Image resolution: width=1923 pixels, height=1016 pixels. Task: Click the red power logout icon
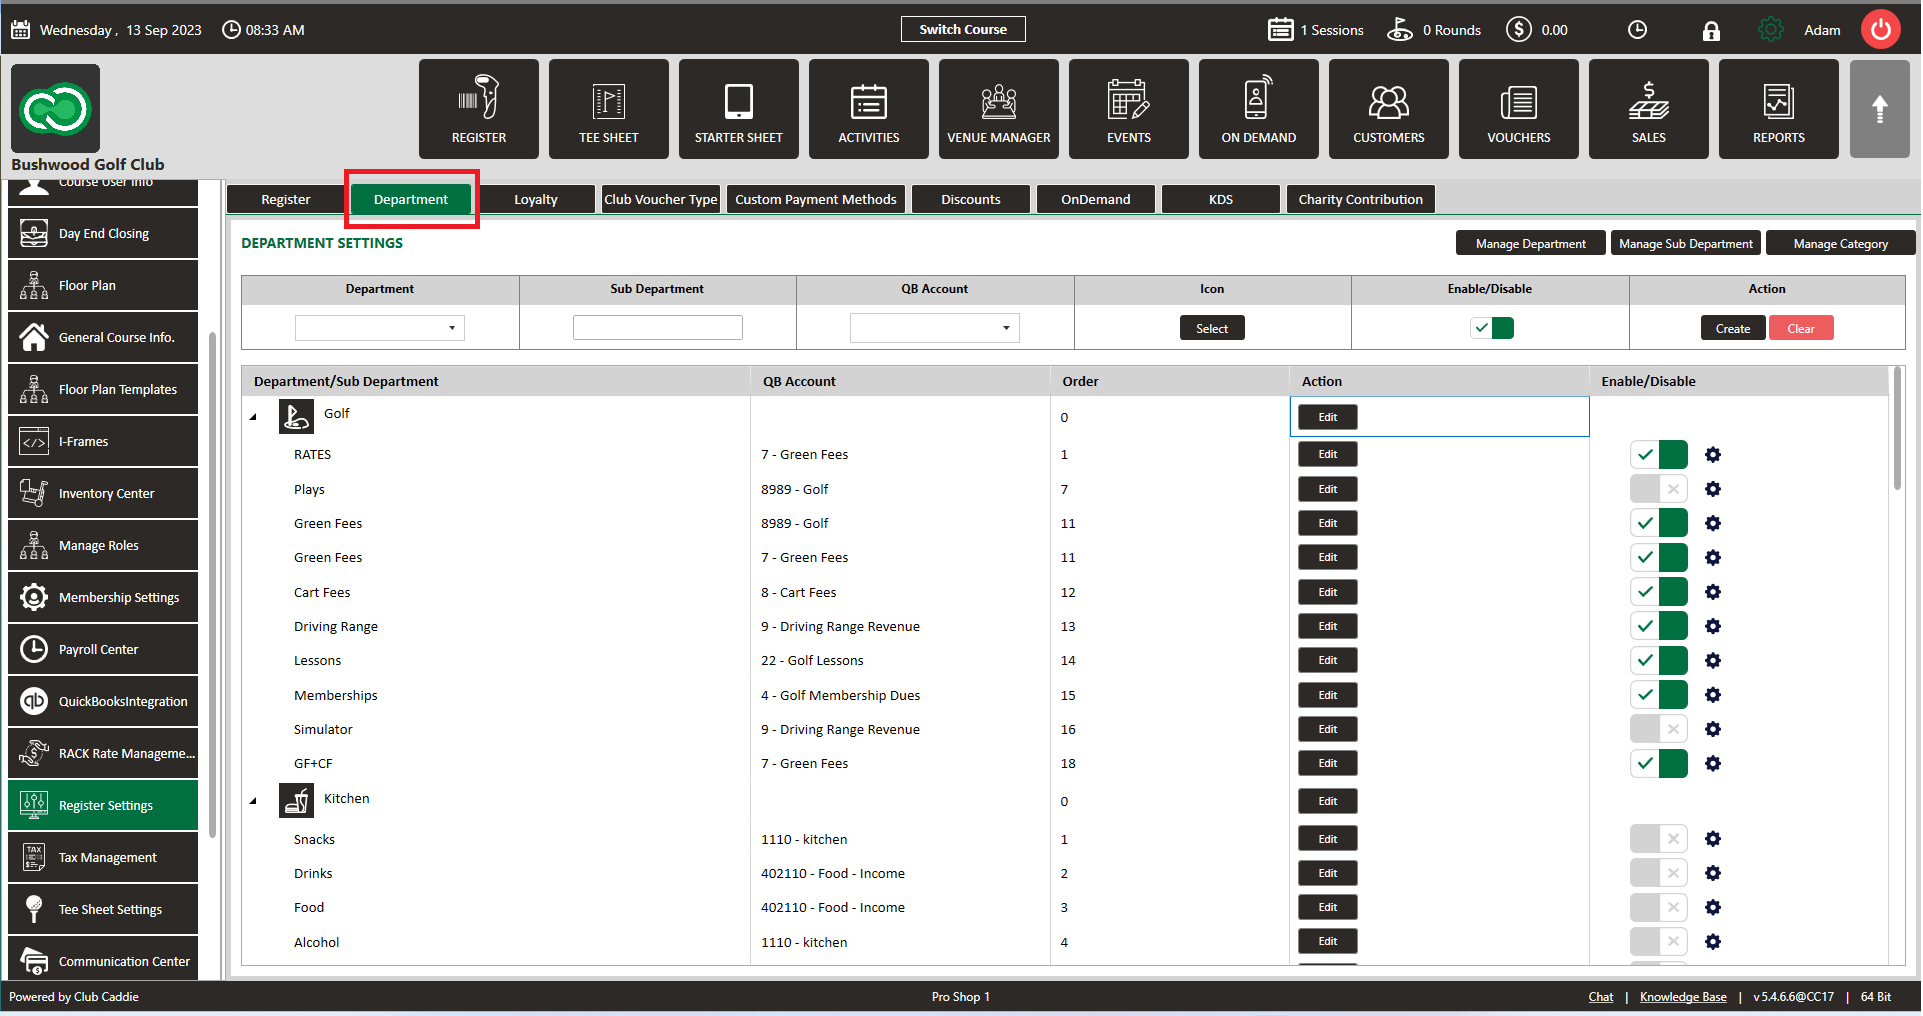tap(1880, 29)
